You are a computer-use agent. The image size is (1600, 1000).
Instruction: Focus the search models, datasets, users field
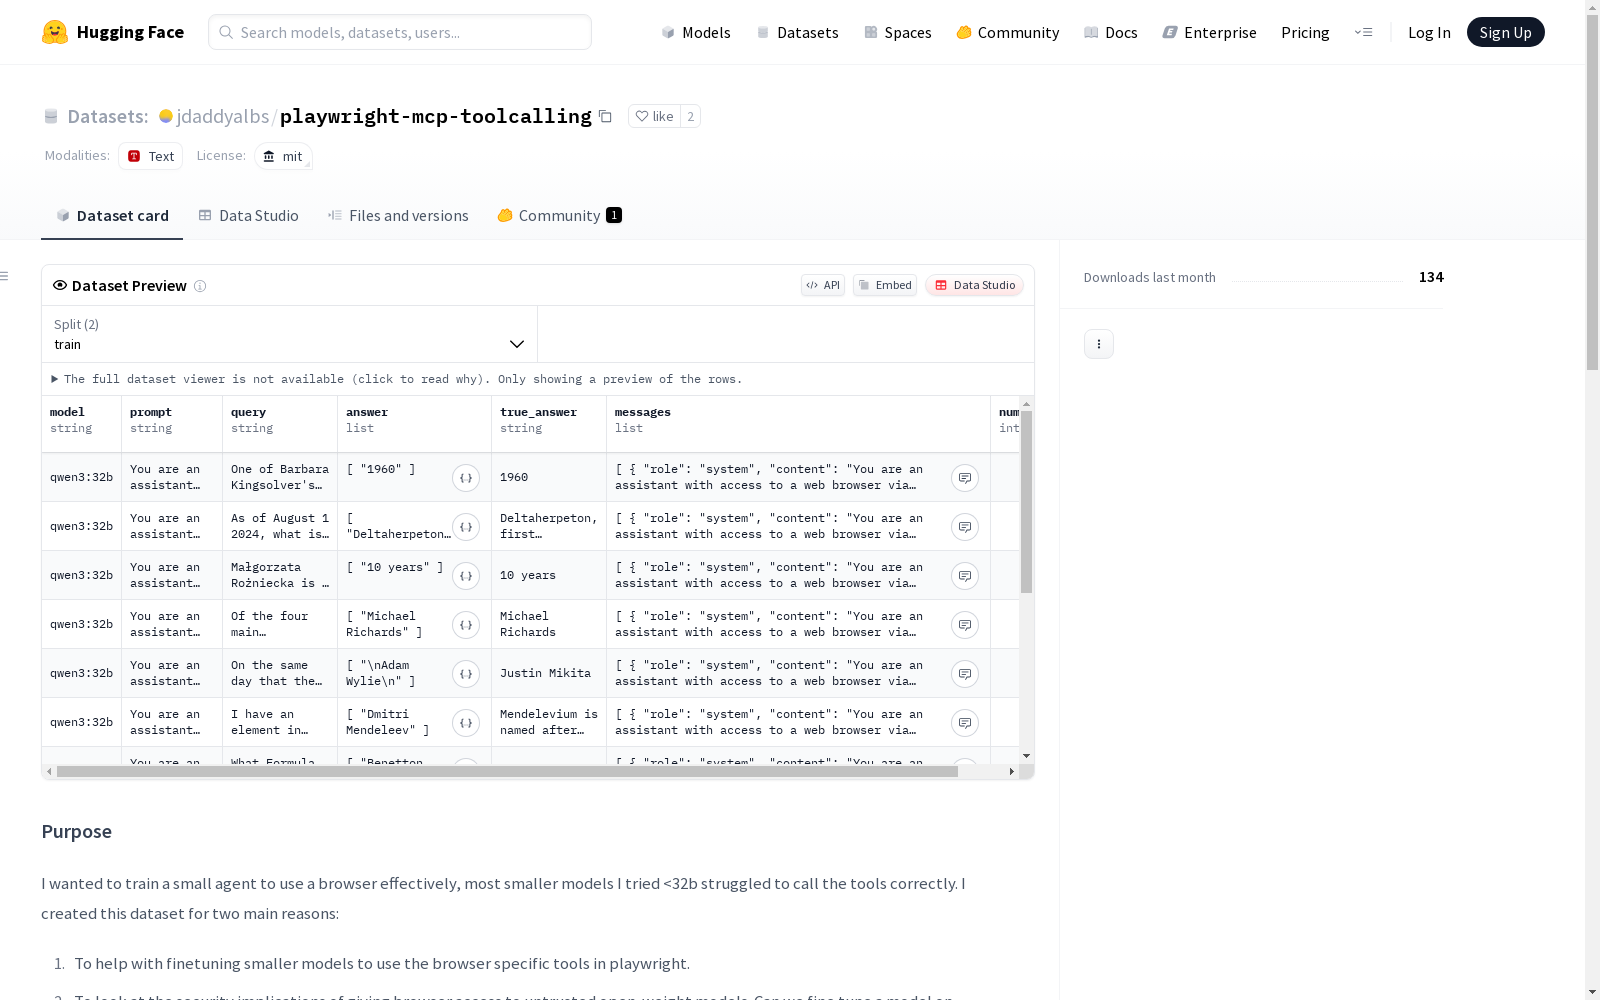pyautogui.click(x=400, y=32)
